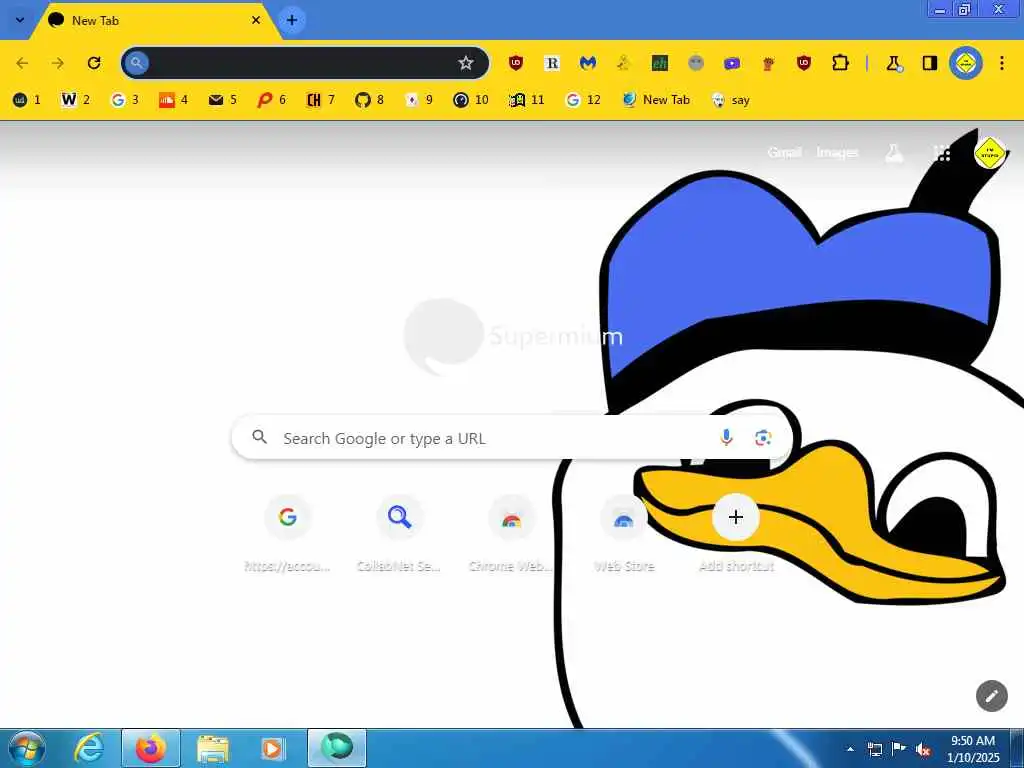This screenshot has height=768, width=1024.
Task: Open the purple video extension icon
Action: (x=732, y=63)
